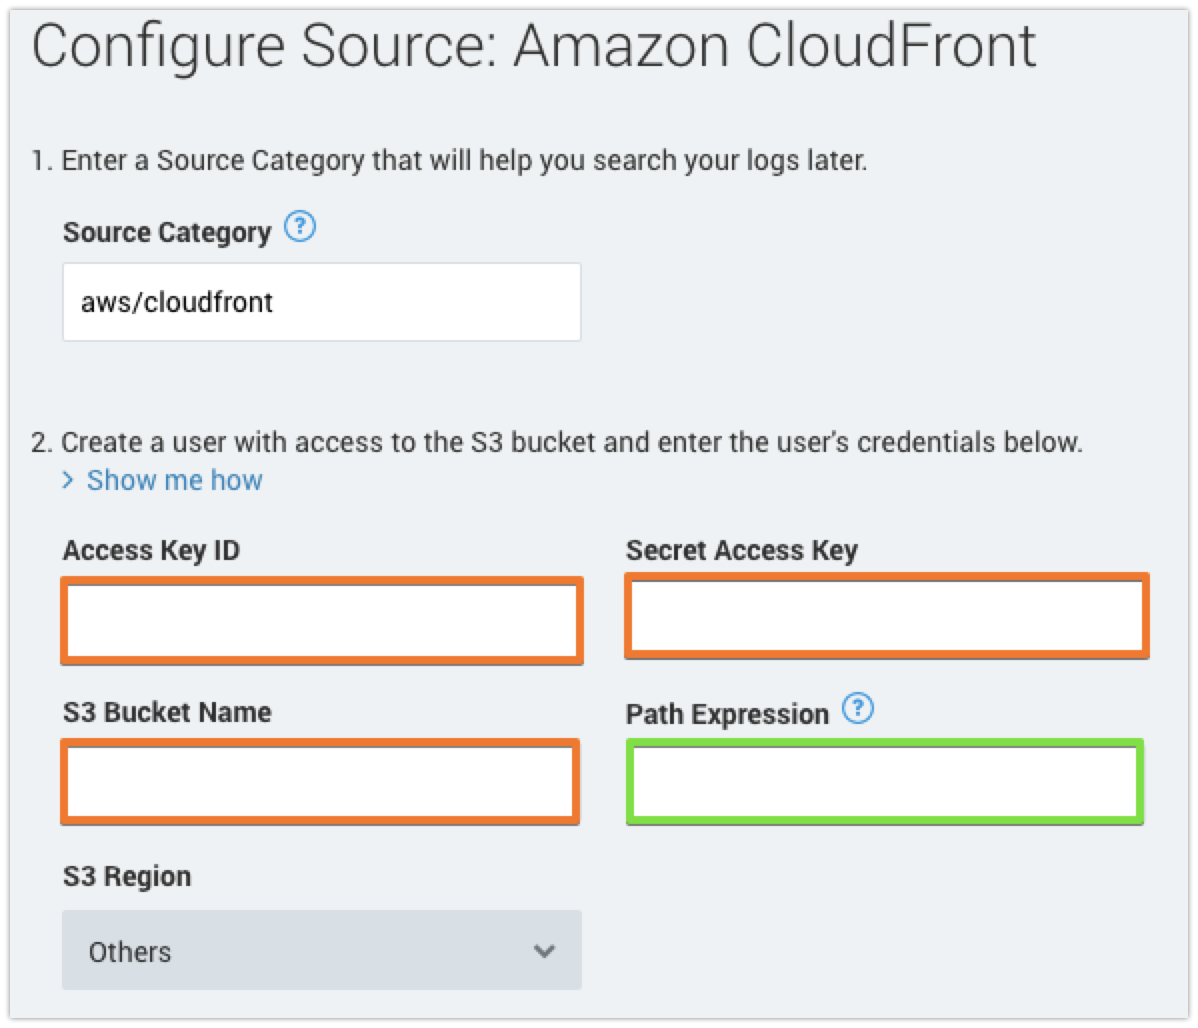
Task: Open the S3 Region dropdown
Action: point(321,951)
